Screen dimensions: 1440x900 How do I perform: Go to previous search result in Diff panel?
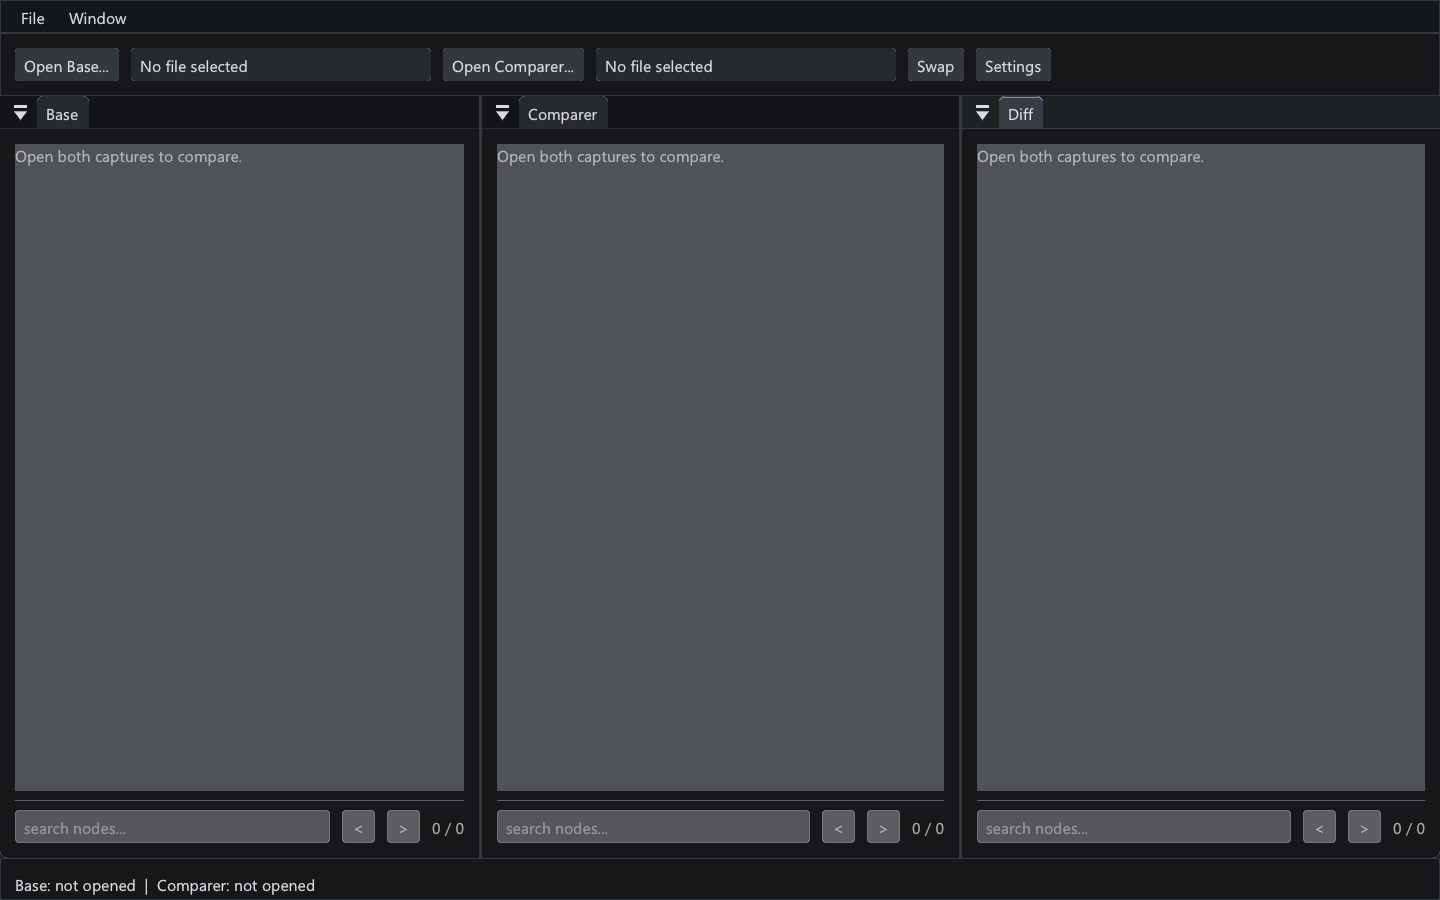click(1319, 828)
